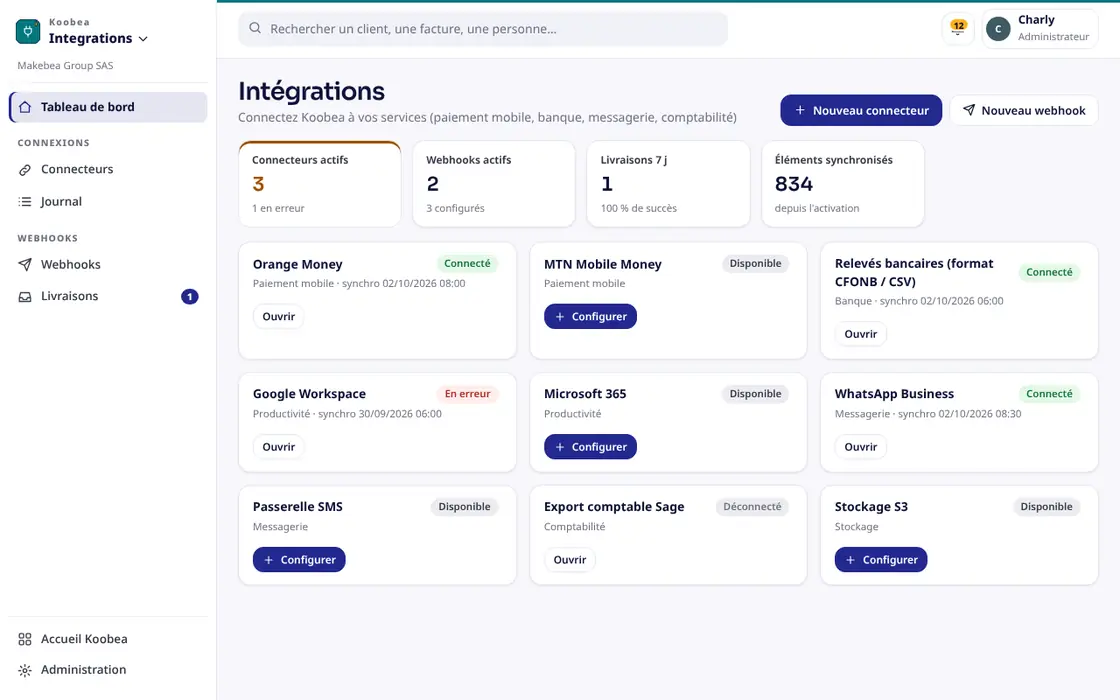Click the Orange Money card title

tap(297, 264)
